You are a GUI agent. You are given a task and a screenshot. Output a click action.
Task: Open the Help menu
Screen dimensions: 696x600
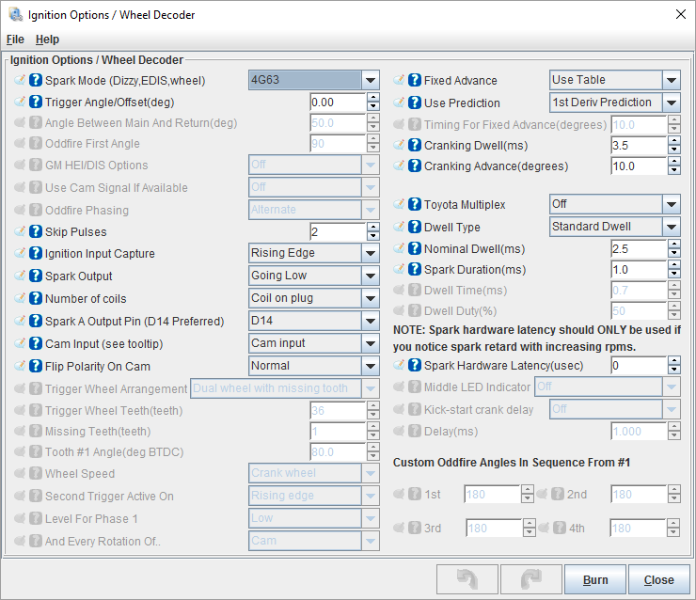[x=47, y=39]
